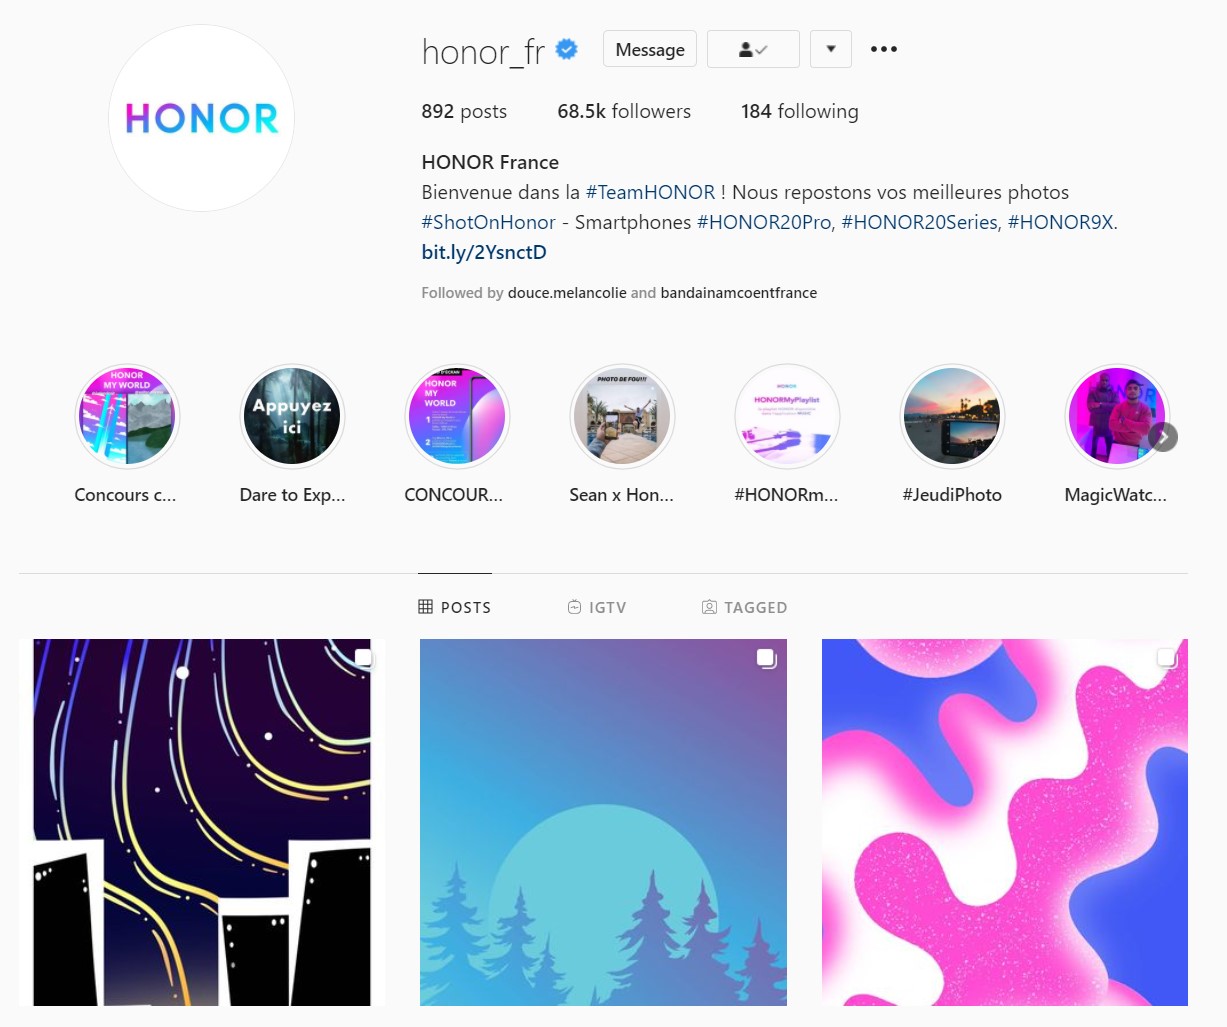
Task: Open the #TeamHONOR hashtag link
Action: pyautogui.click(x=650, y=192)
